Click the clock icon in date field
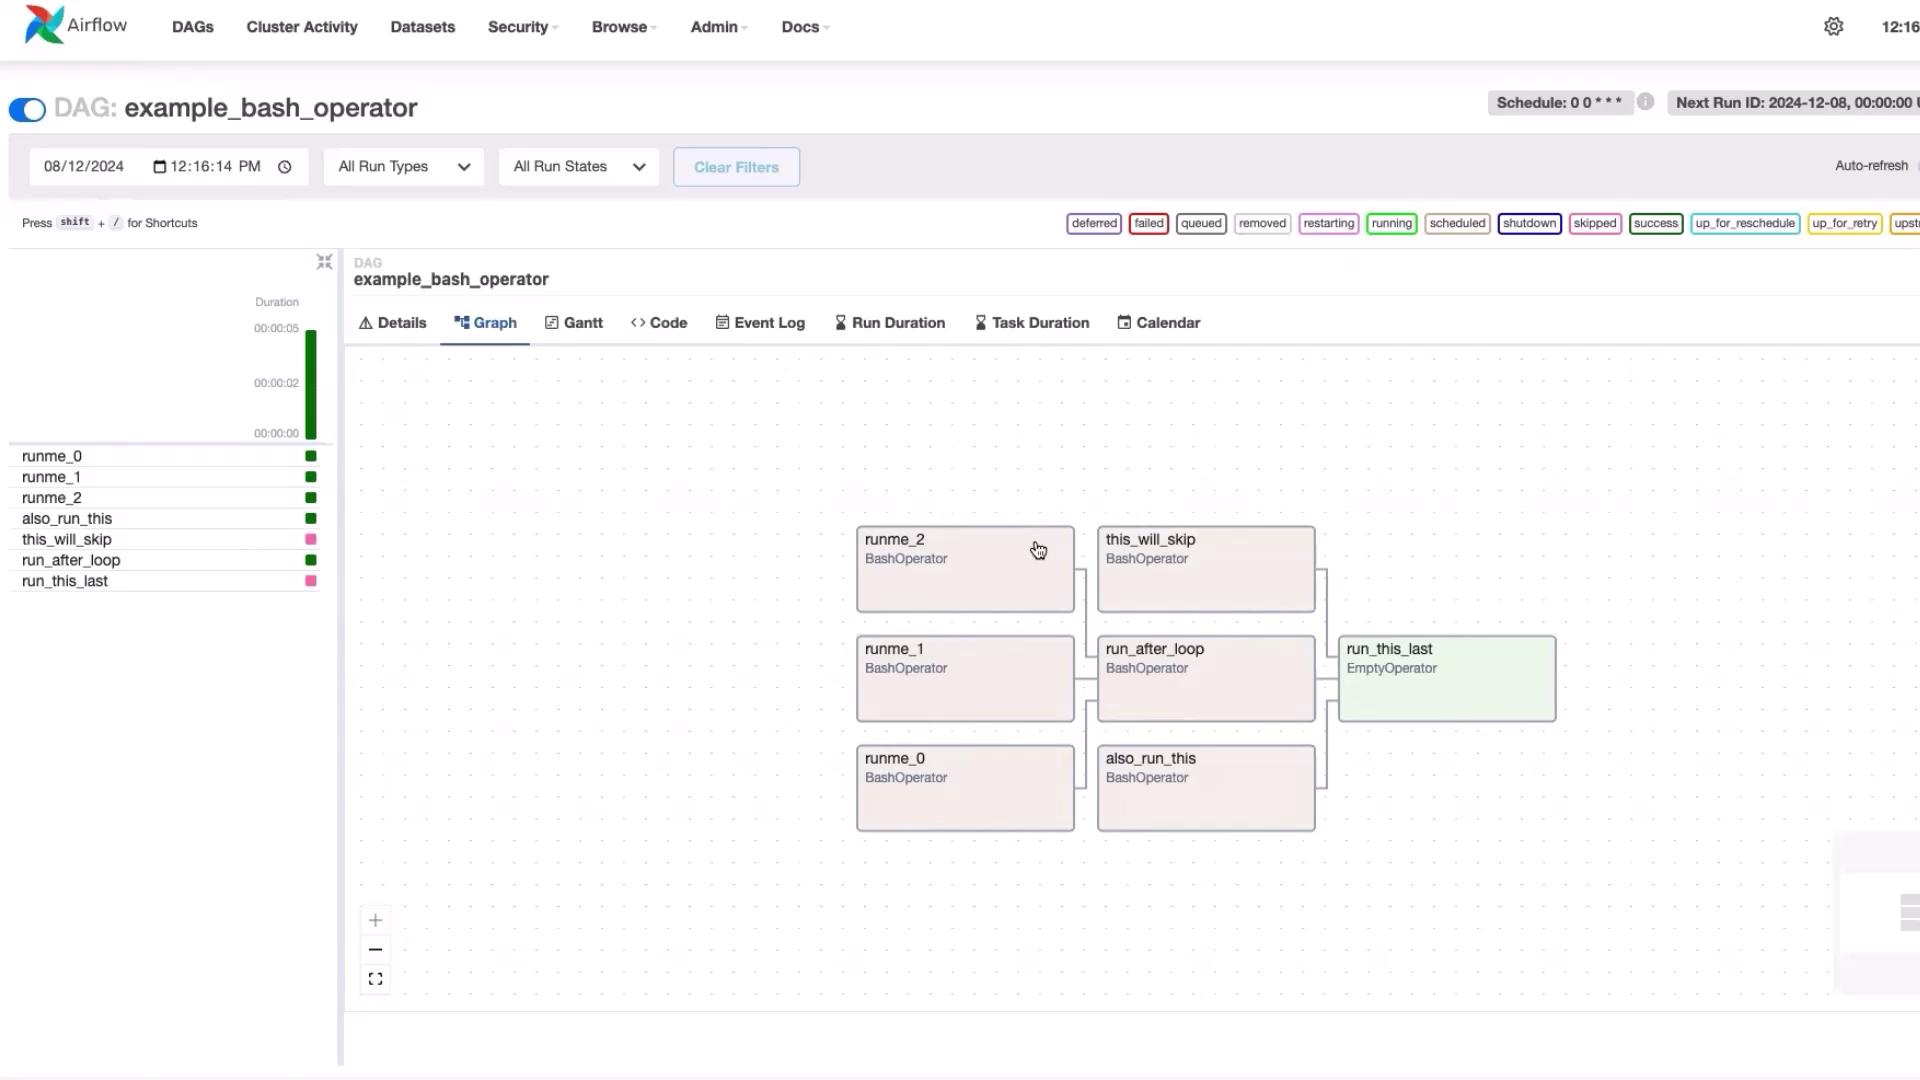This screenshot has height=1080, width=1920. (x=285, y=167)
